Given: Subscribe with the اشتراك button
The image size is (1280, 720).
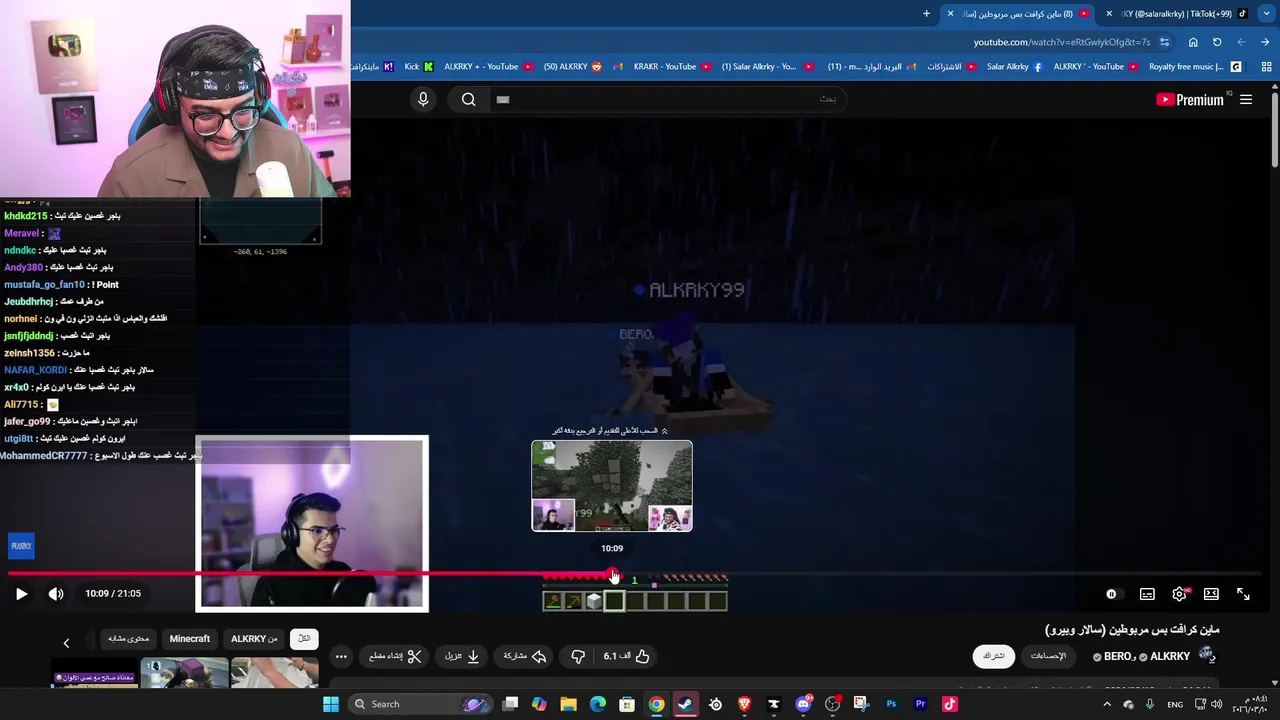Looking at the screenshot, I should [994, 656].
